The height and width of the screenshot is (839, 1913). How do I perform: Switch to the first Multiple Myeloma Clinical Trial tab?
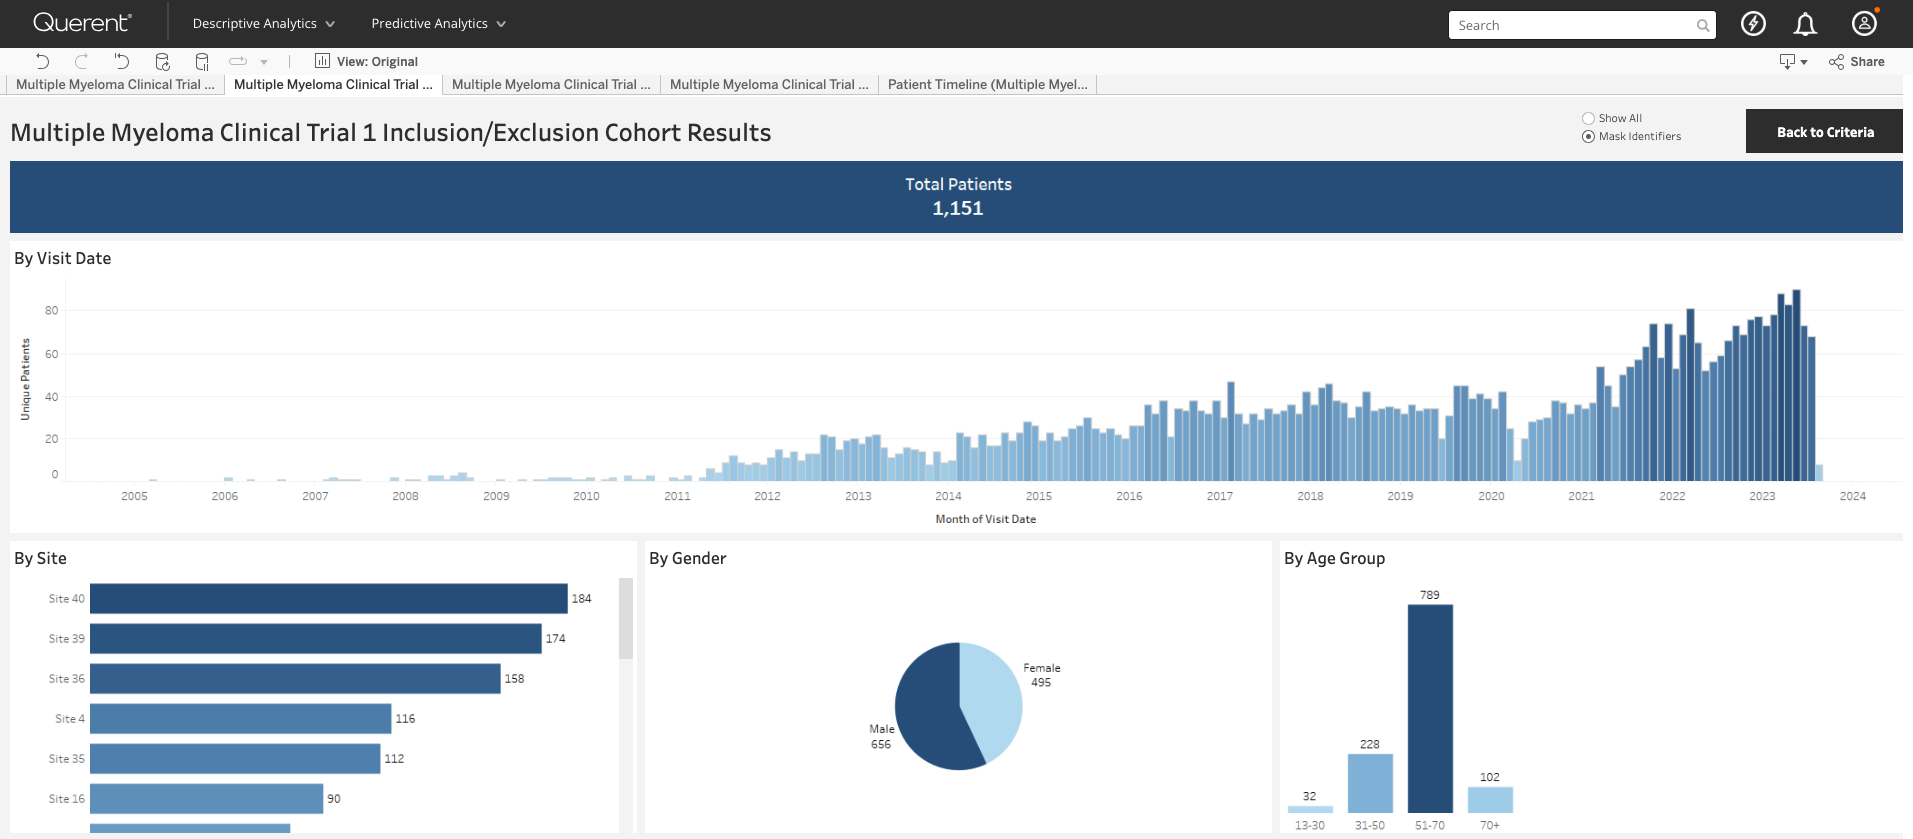tap(115, 85)
